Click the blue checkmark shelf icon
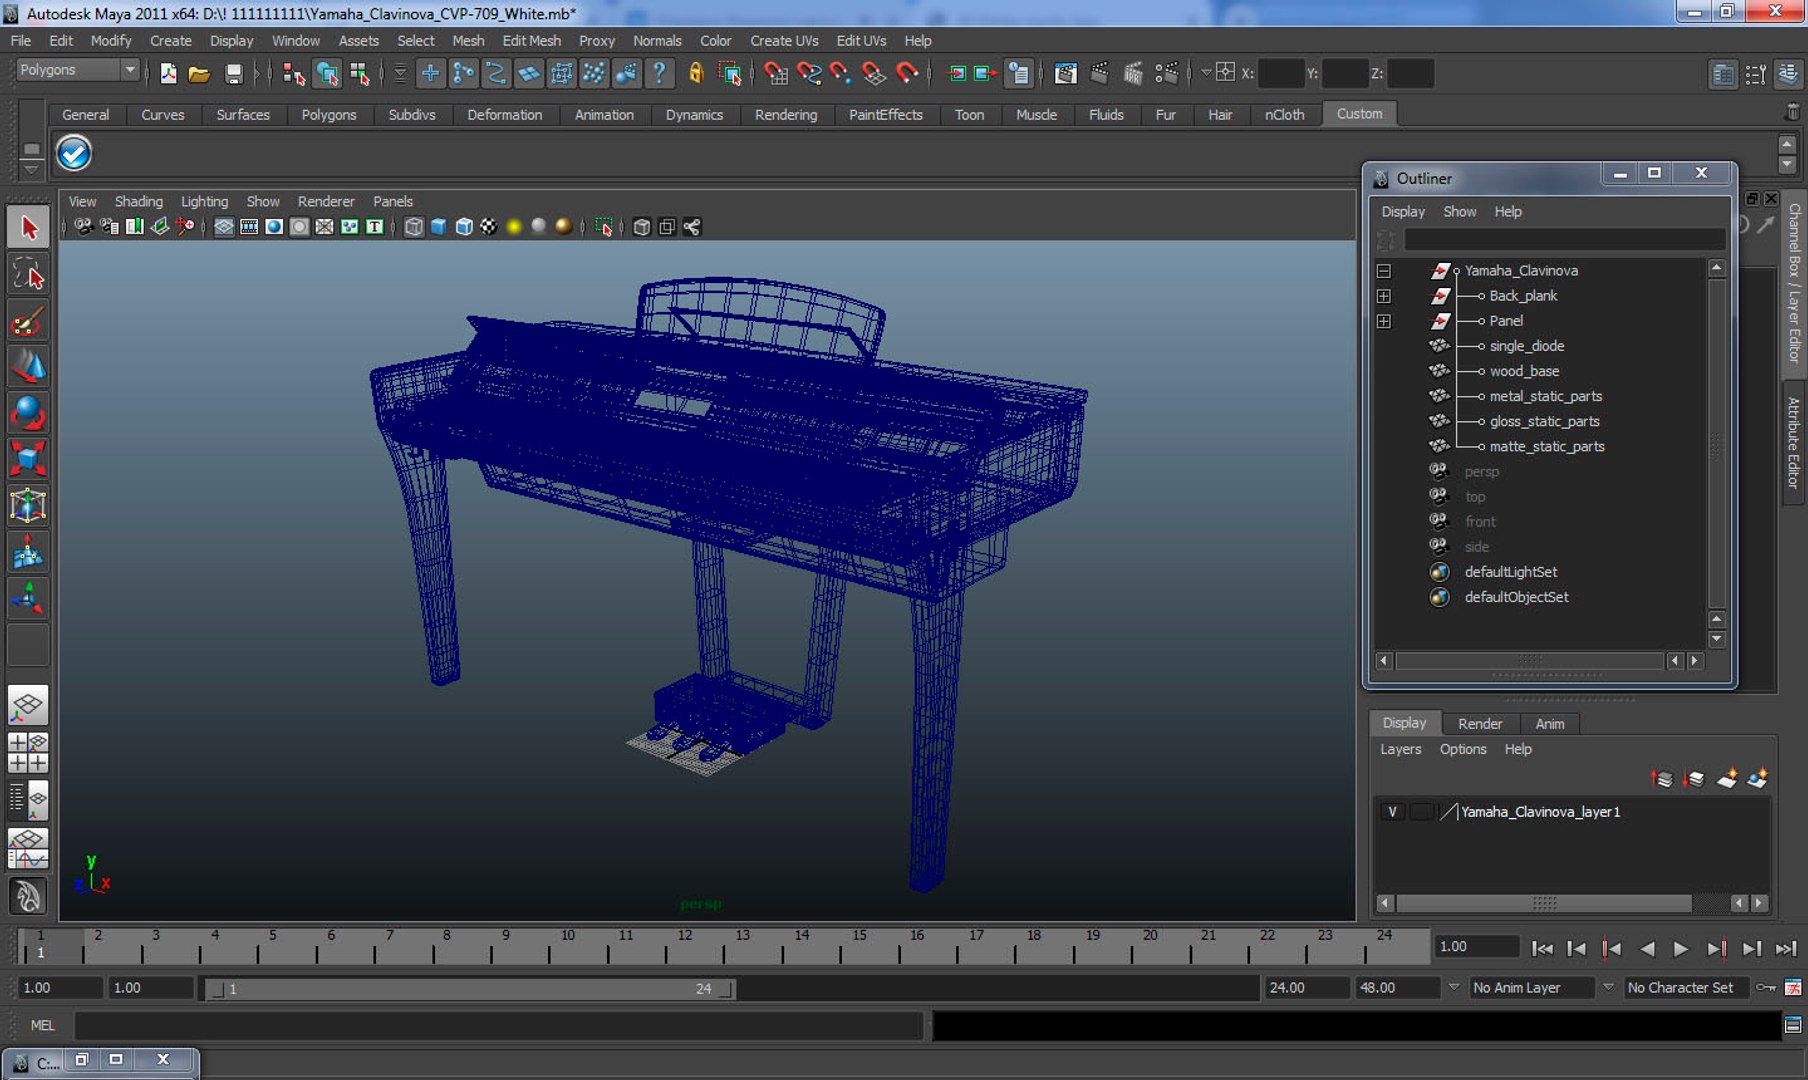The image size is (1808, 1080). pyautogui.click(x=74, y=153)
